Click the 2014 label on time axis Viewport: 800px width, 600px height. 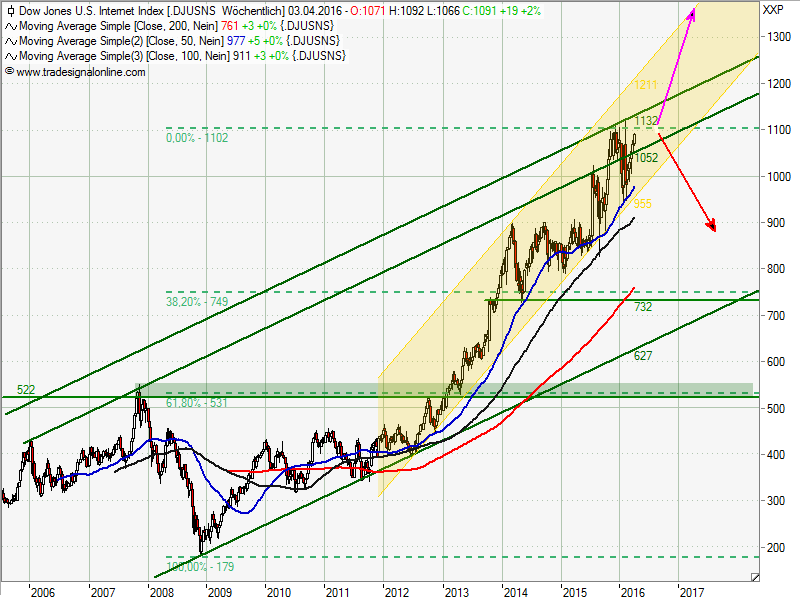(516, 592)
